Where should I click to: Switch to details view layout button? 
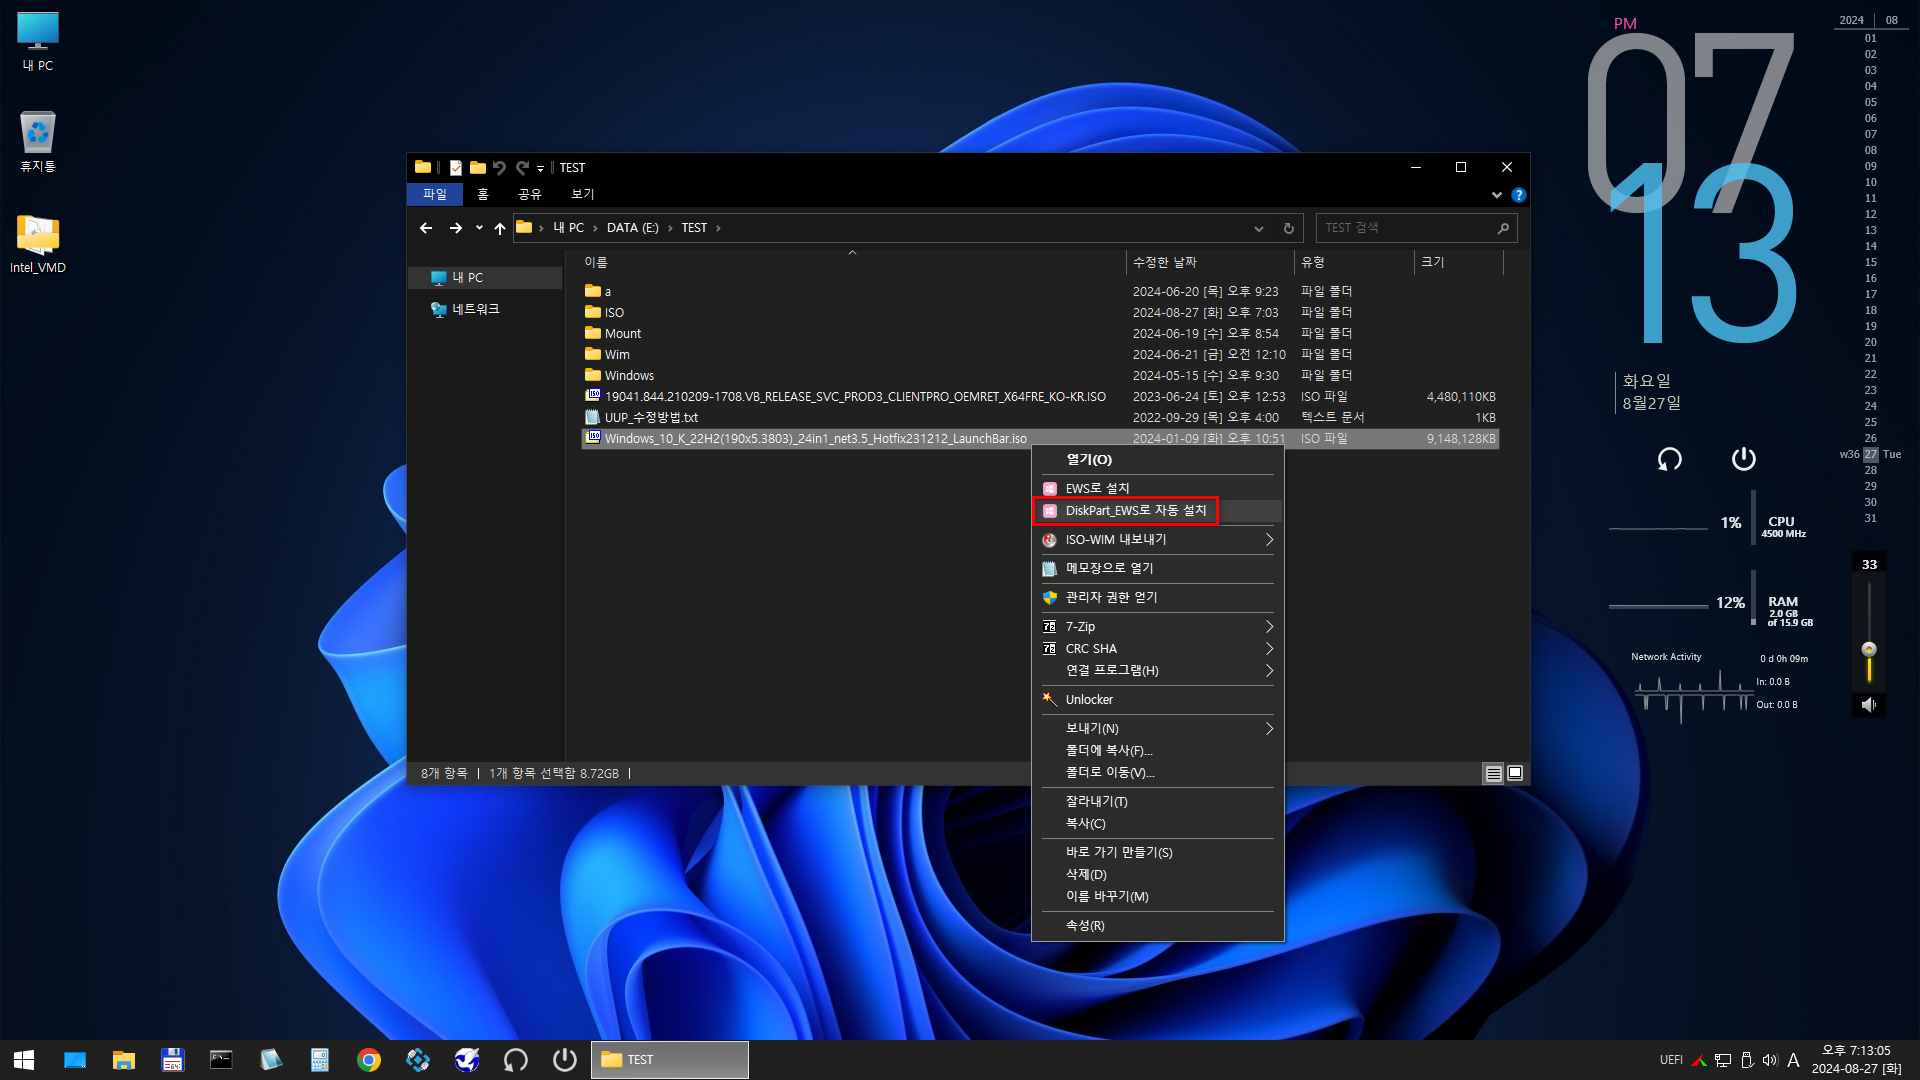[1493, 773]
